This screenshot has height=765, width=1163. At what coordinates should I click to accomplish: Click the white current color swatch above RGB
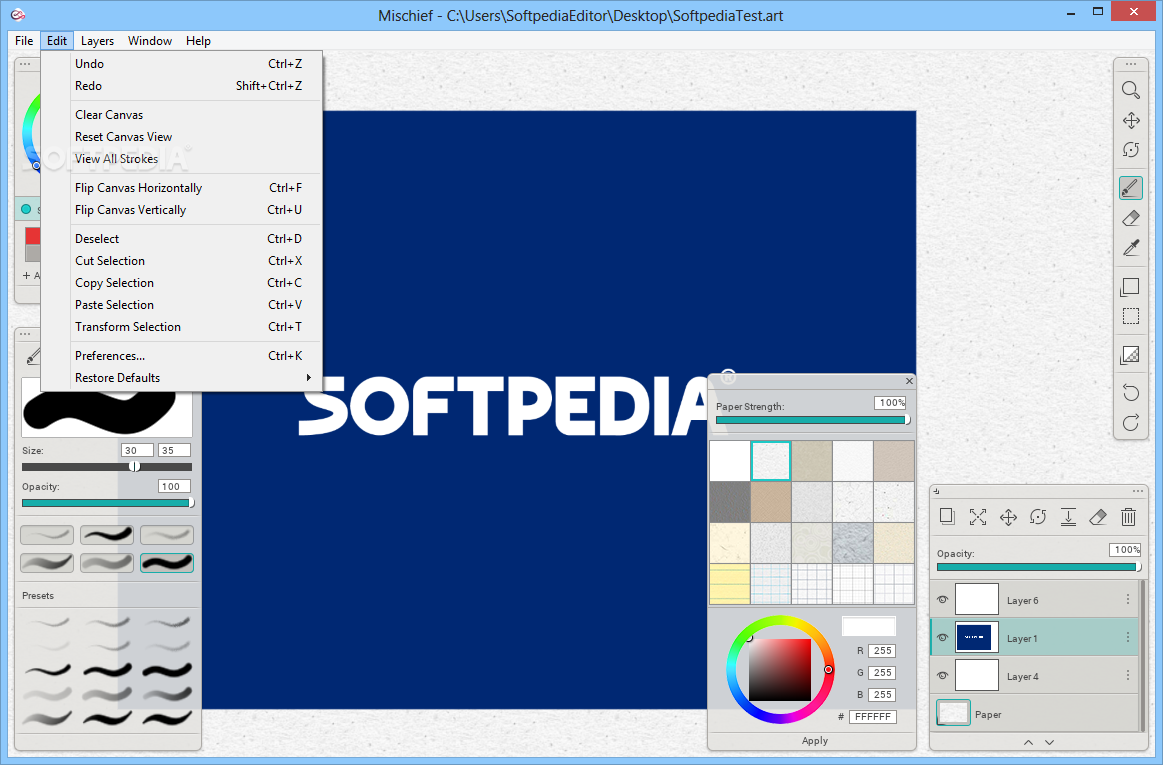pyautogui.click(x=869, y=626)
